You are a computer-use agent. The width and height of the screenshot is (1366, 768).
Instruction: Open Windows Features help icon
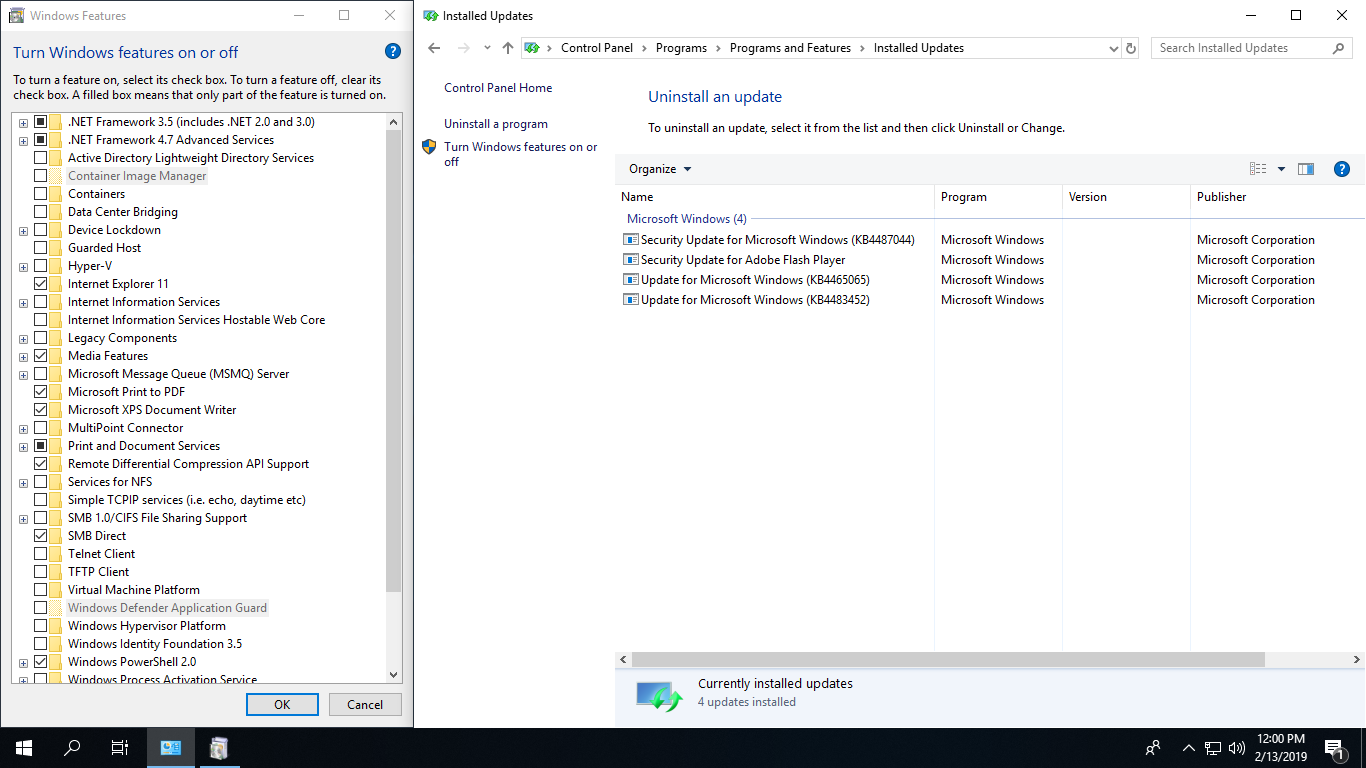393,52
